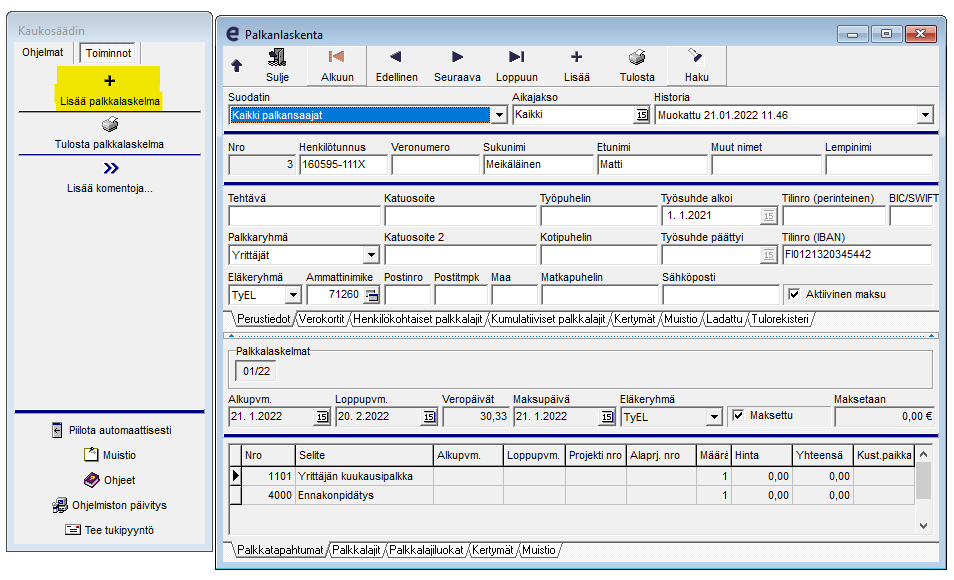The image size is (954, 580).
Task: Add a new record with Lisää
Action: click(576, 57)
